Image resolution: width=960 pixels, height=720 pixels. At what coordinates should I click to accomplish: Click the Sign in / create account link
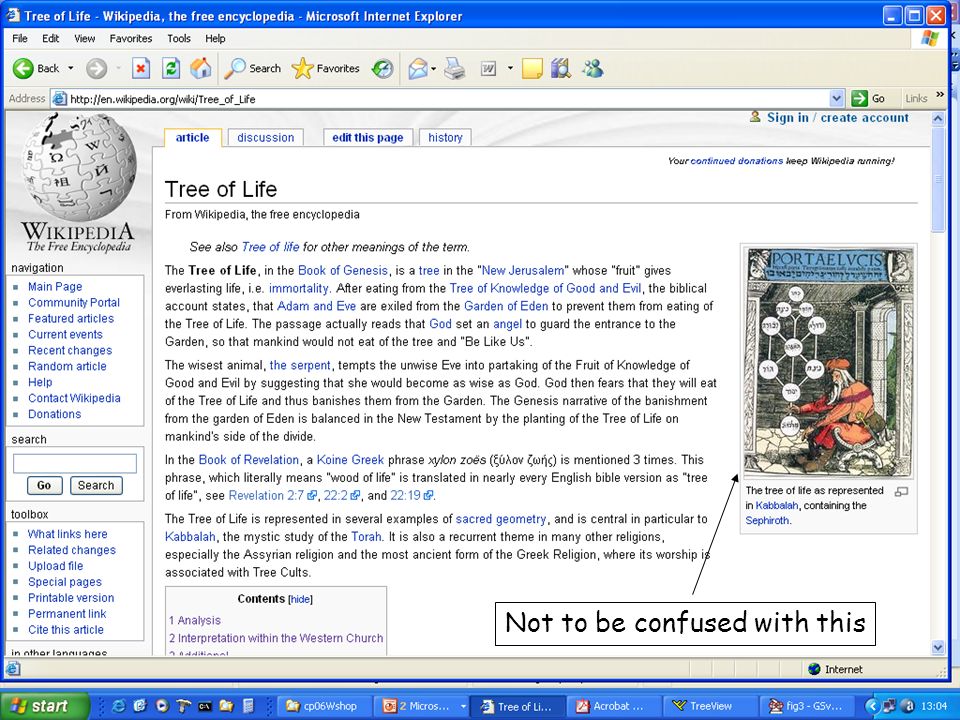pos(838,118)
